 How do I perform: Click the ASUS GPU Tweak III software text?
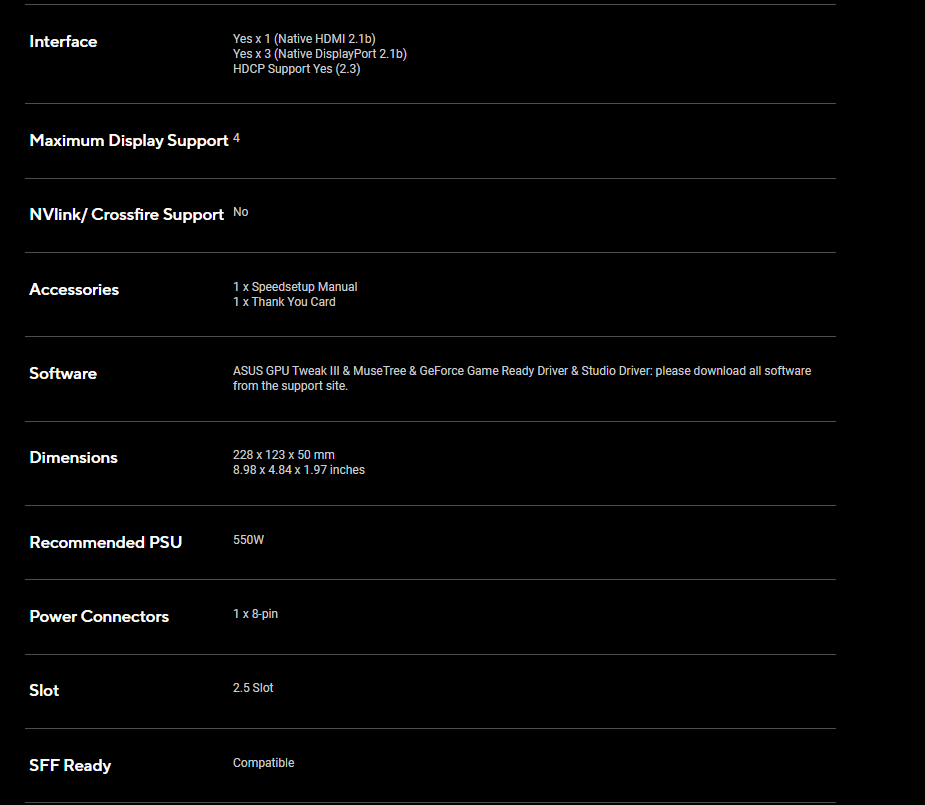point(286,371)
